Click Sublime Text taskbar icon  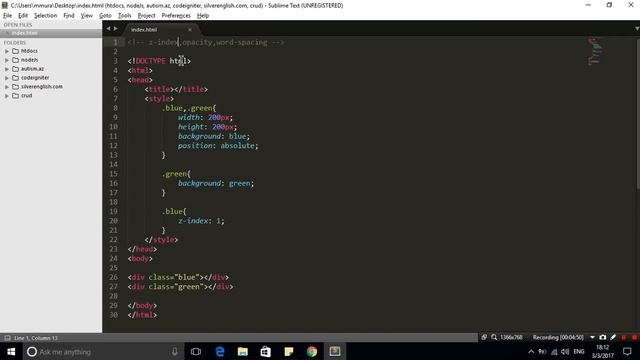pyautogui.click(x=335, y=351)
